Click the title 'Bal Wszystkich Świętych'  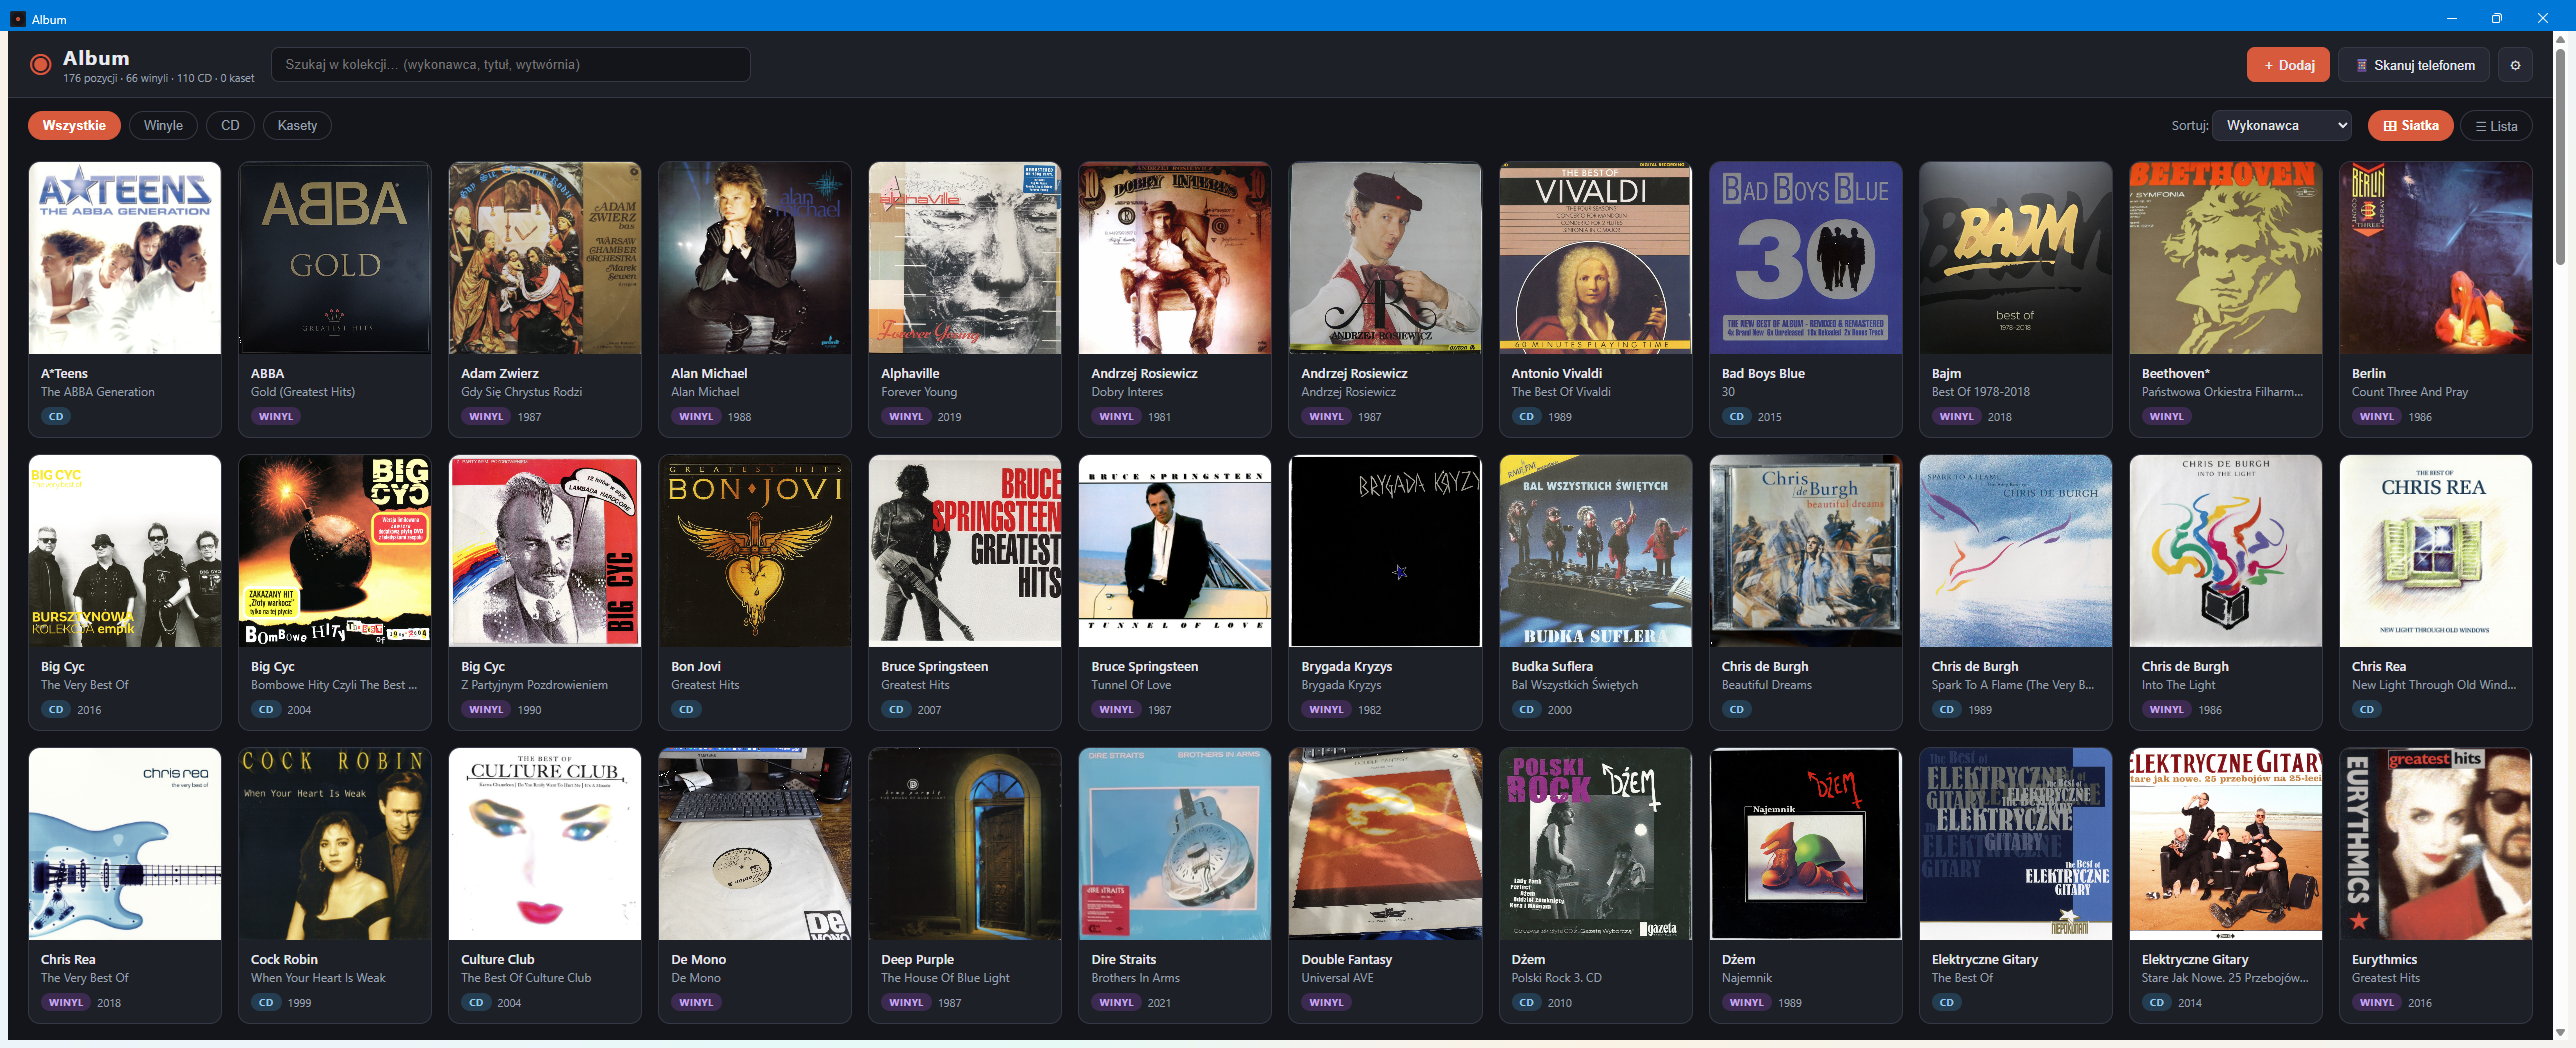point(1575,685)
